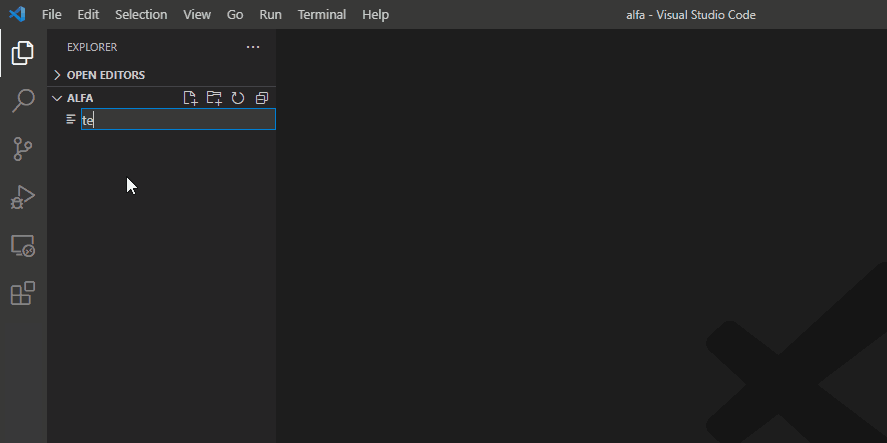Click New File icon in ALFA header

190,98
